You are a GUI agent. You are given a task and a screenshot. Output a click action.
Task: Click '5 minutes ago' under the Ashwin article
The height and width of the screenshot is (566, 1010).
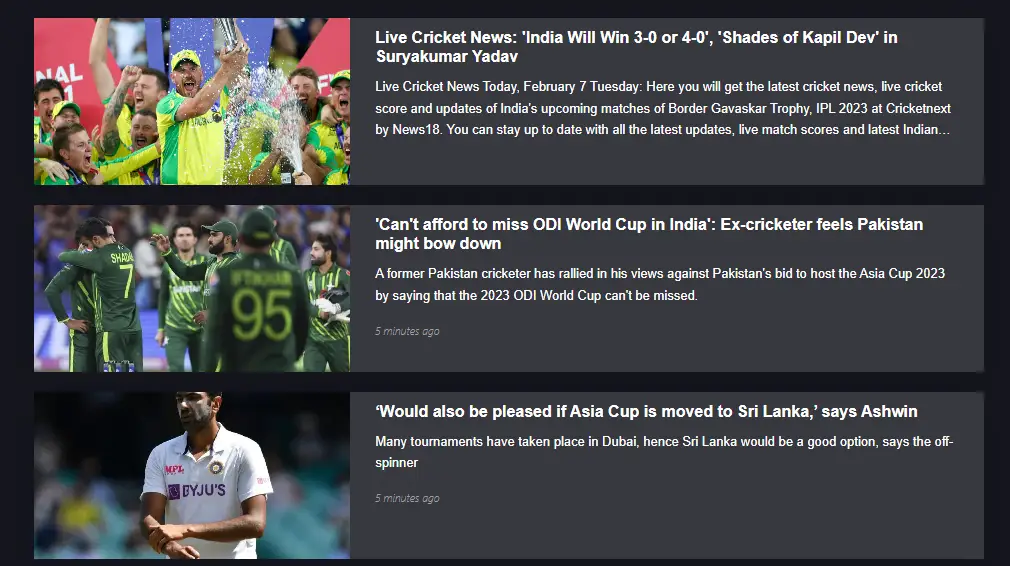tap(407, 498)
